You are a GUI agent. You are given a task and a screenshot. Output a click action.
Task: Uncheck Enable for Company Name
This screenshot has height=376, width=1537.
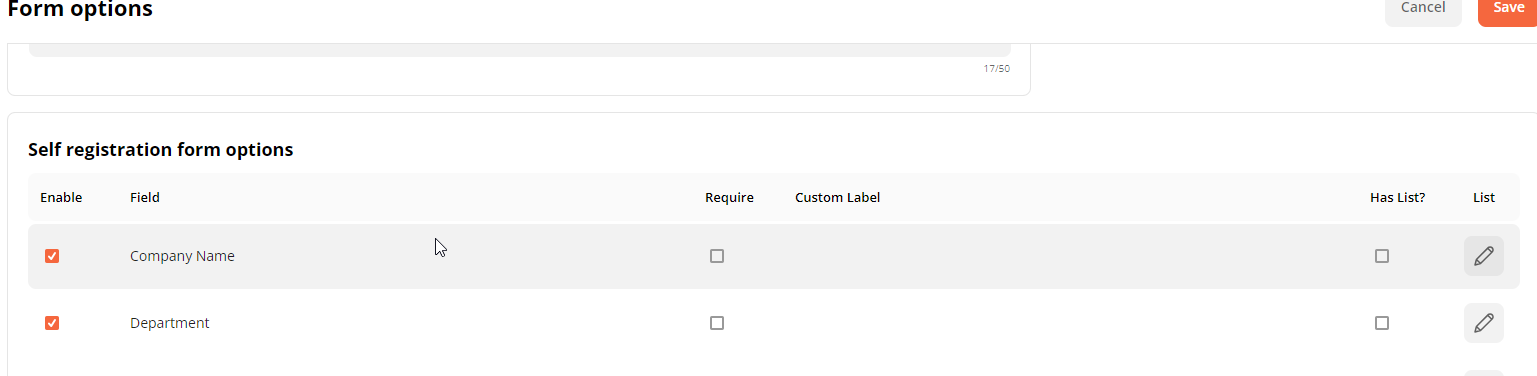[52, 256]
